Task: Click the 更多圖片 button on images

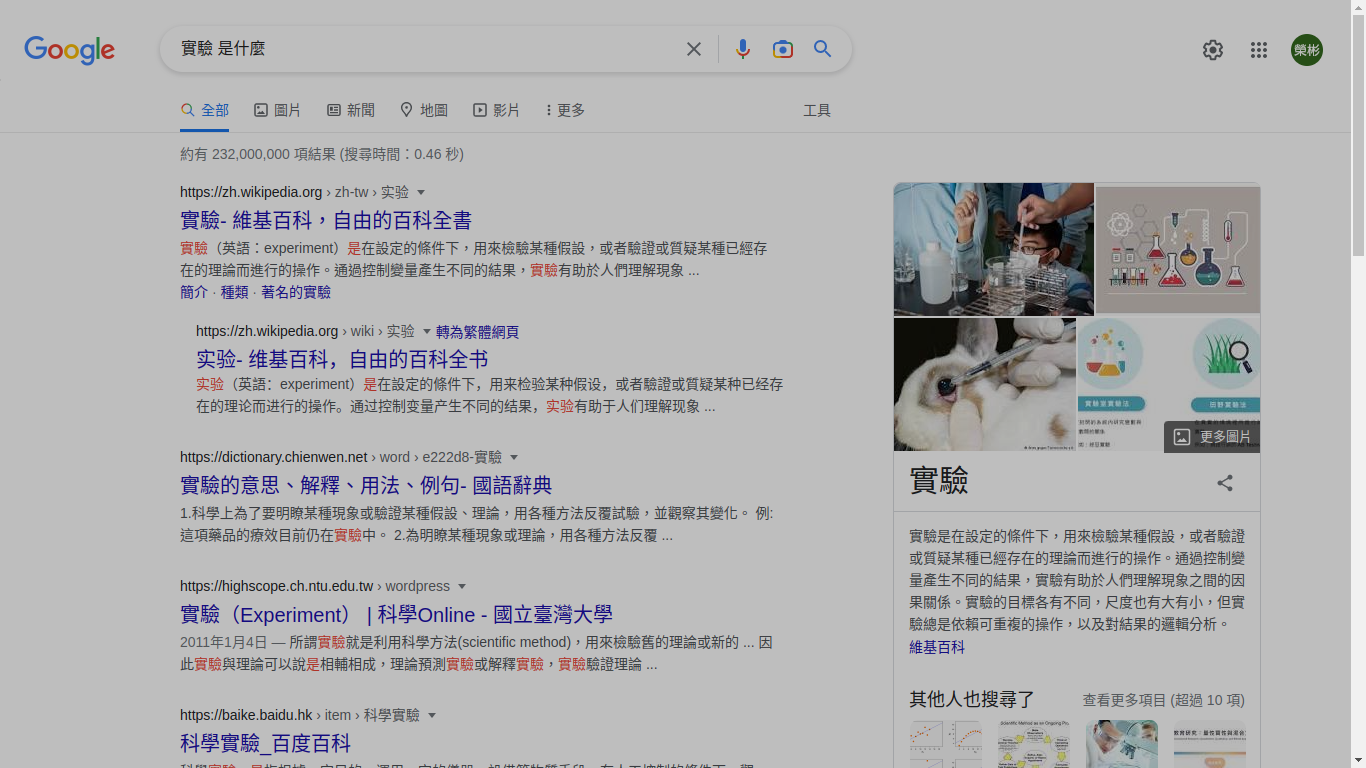Action: 1212,437
